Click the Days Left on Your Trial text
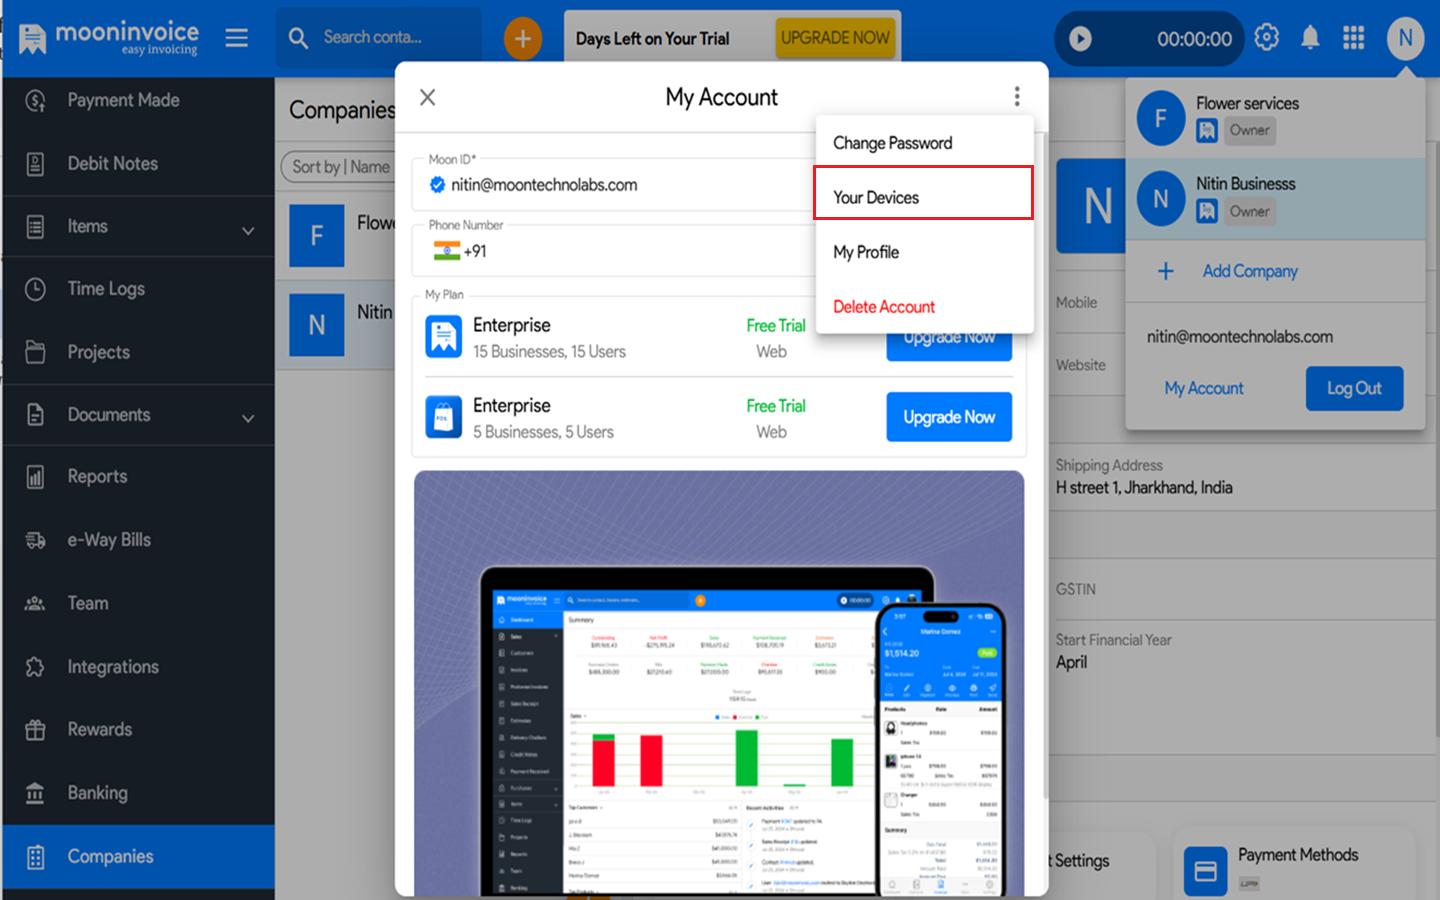The image size is (1440, 900). click(x=652, y=39)
